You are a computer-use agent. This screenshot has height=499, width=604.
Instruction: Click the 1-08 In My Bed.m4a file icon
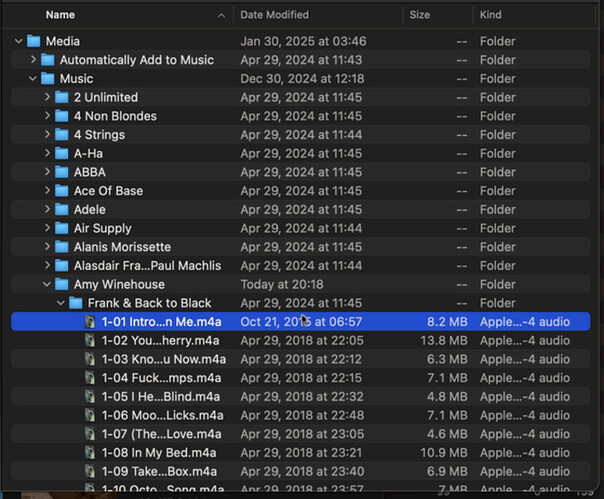90,452
